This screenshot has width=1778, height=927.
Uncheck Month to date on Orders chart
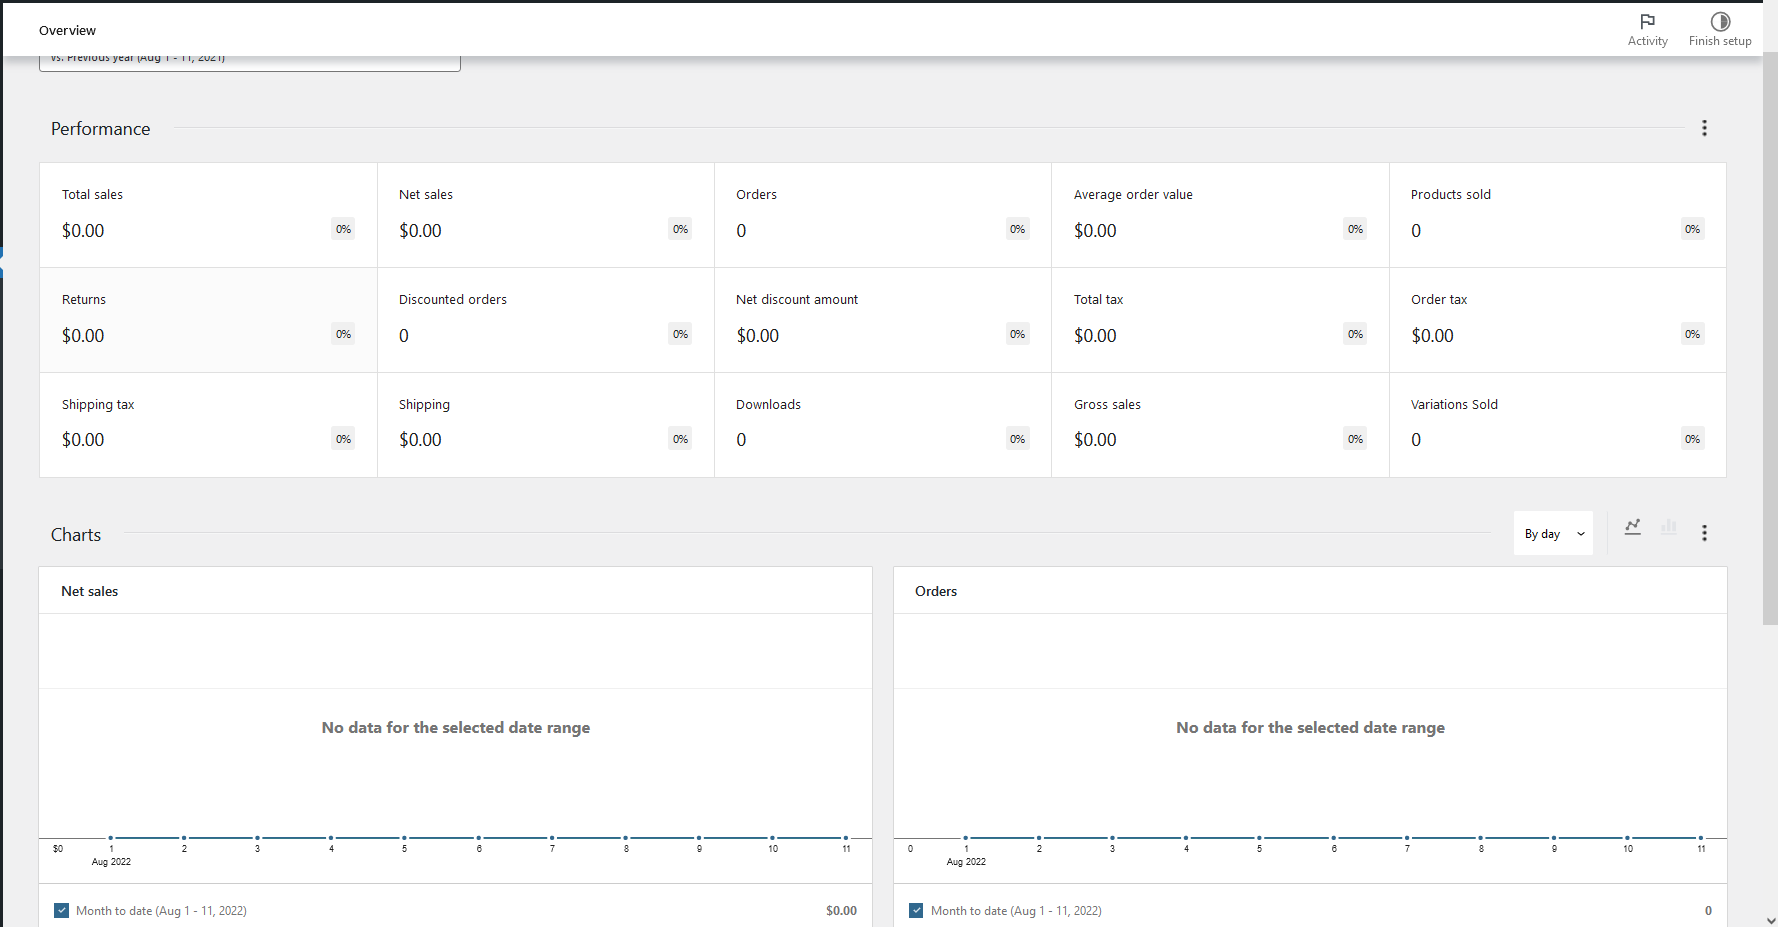pos(916,910)
